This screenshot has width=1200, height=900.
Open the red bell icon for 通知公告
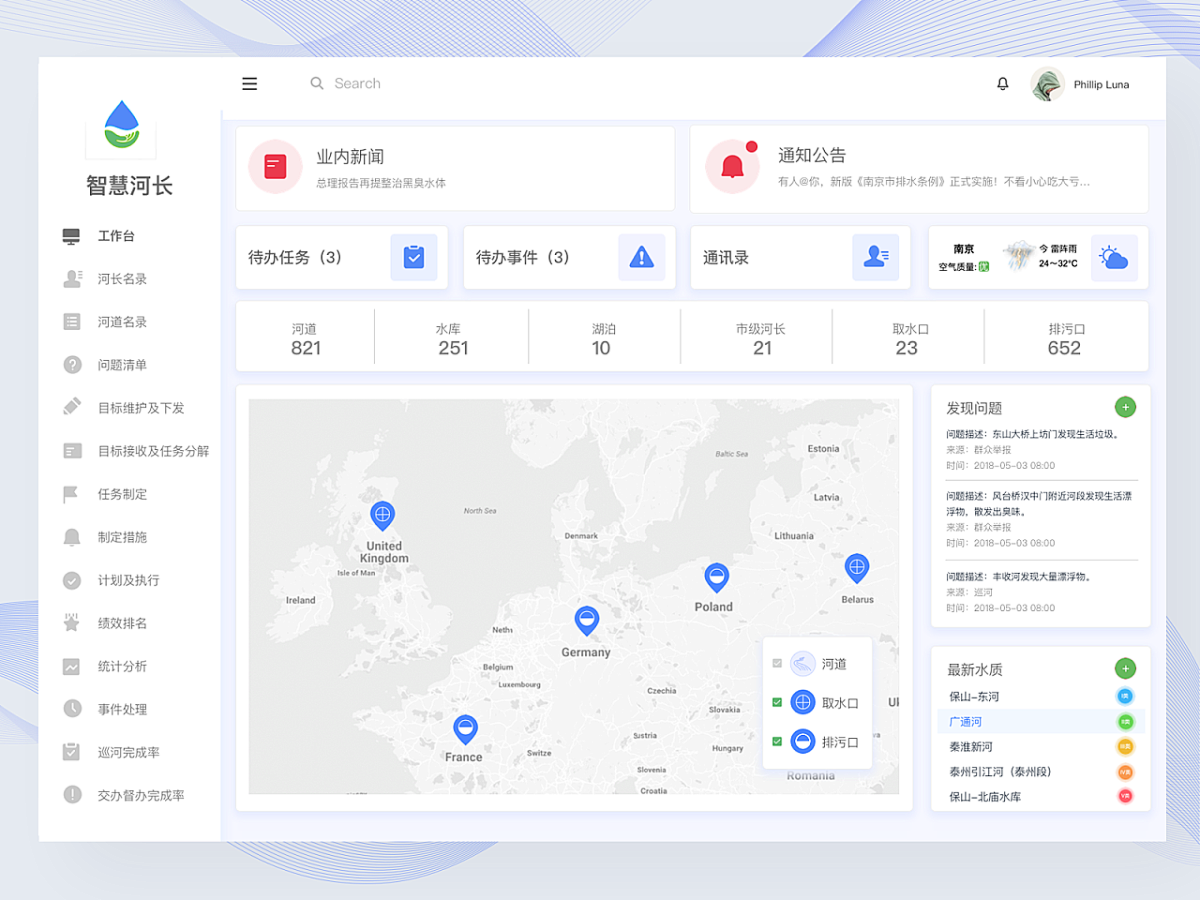(732, 166)
